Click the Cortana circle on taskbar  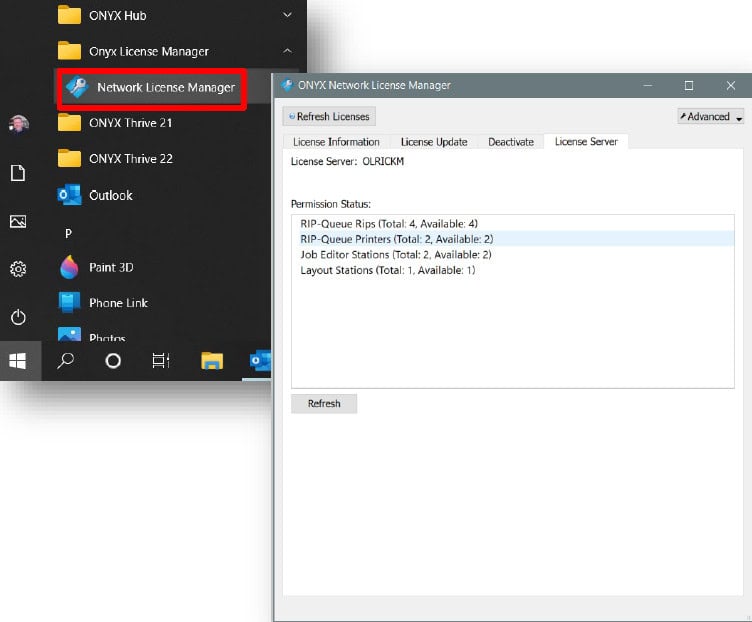point(113,361)
